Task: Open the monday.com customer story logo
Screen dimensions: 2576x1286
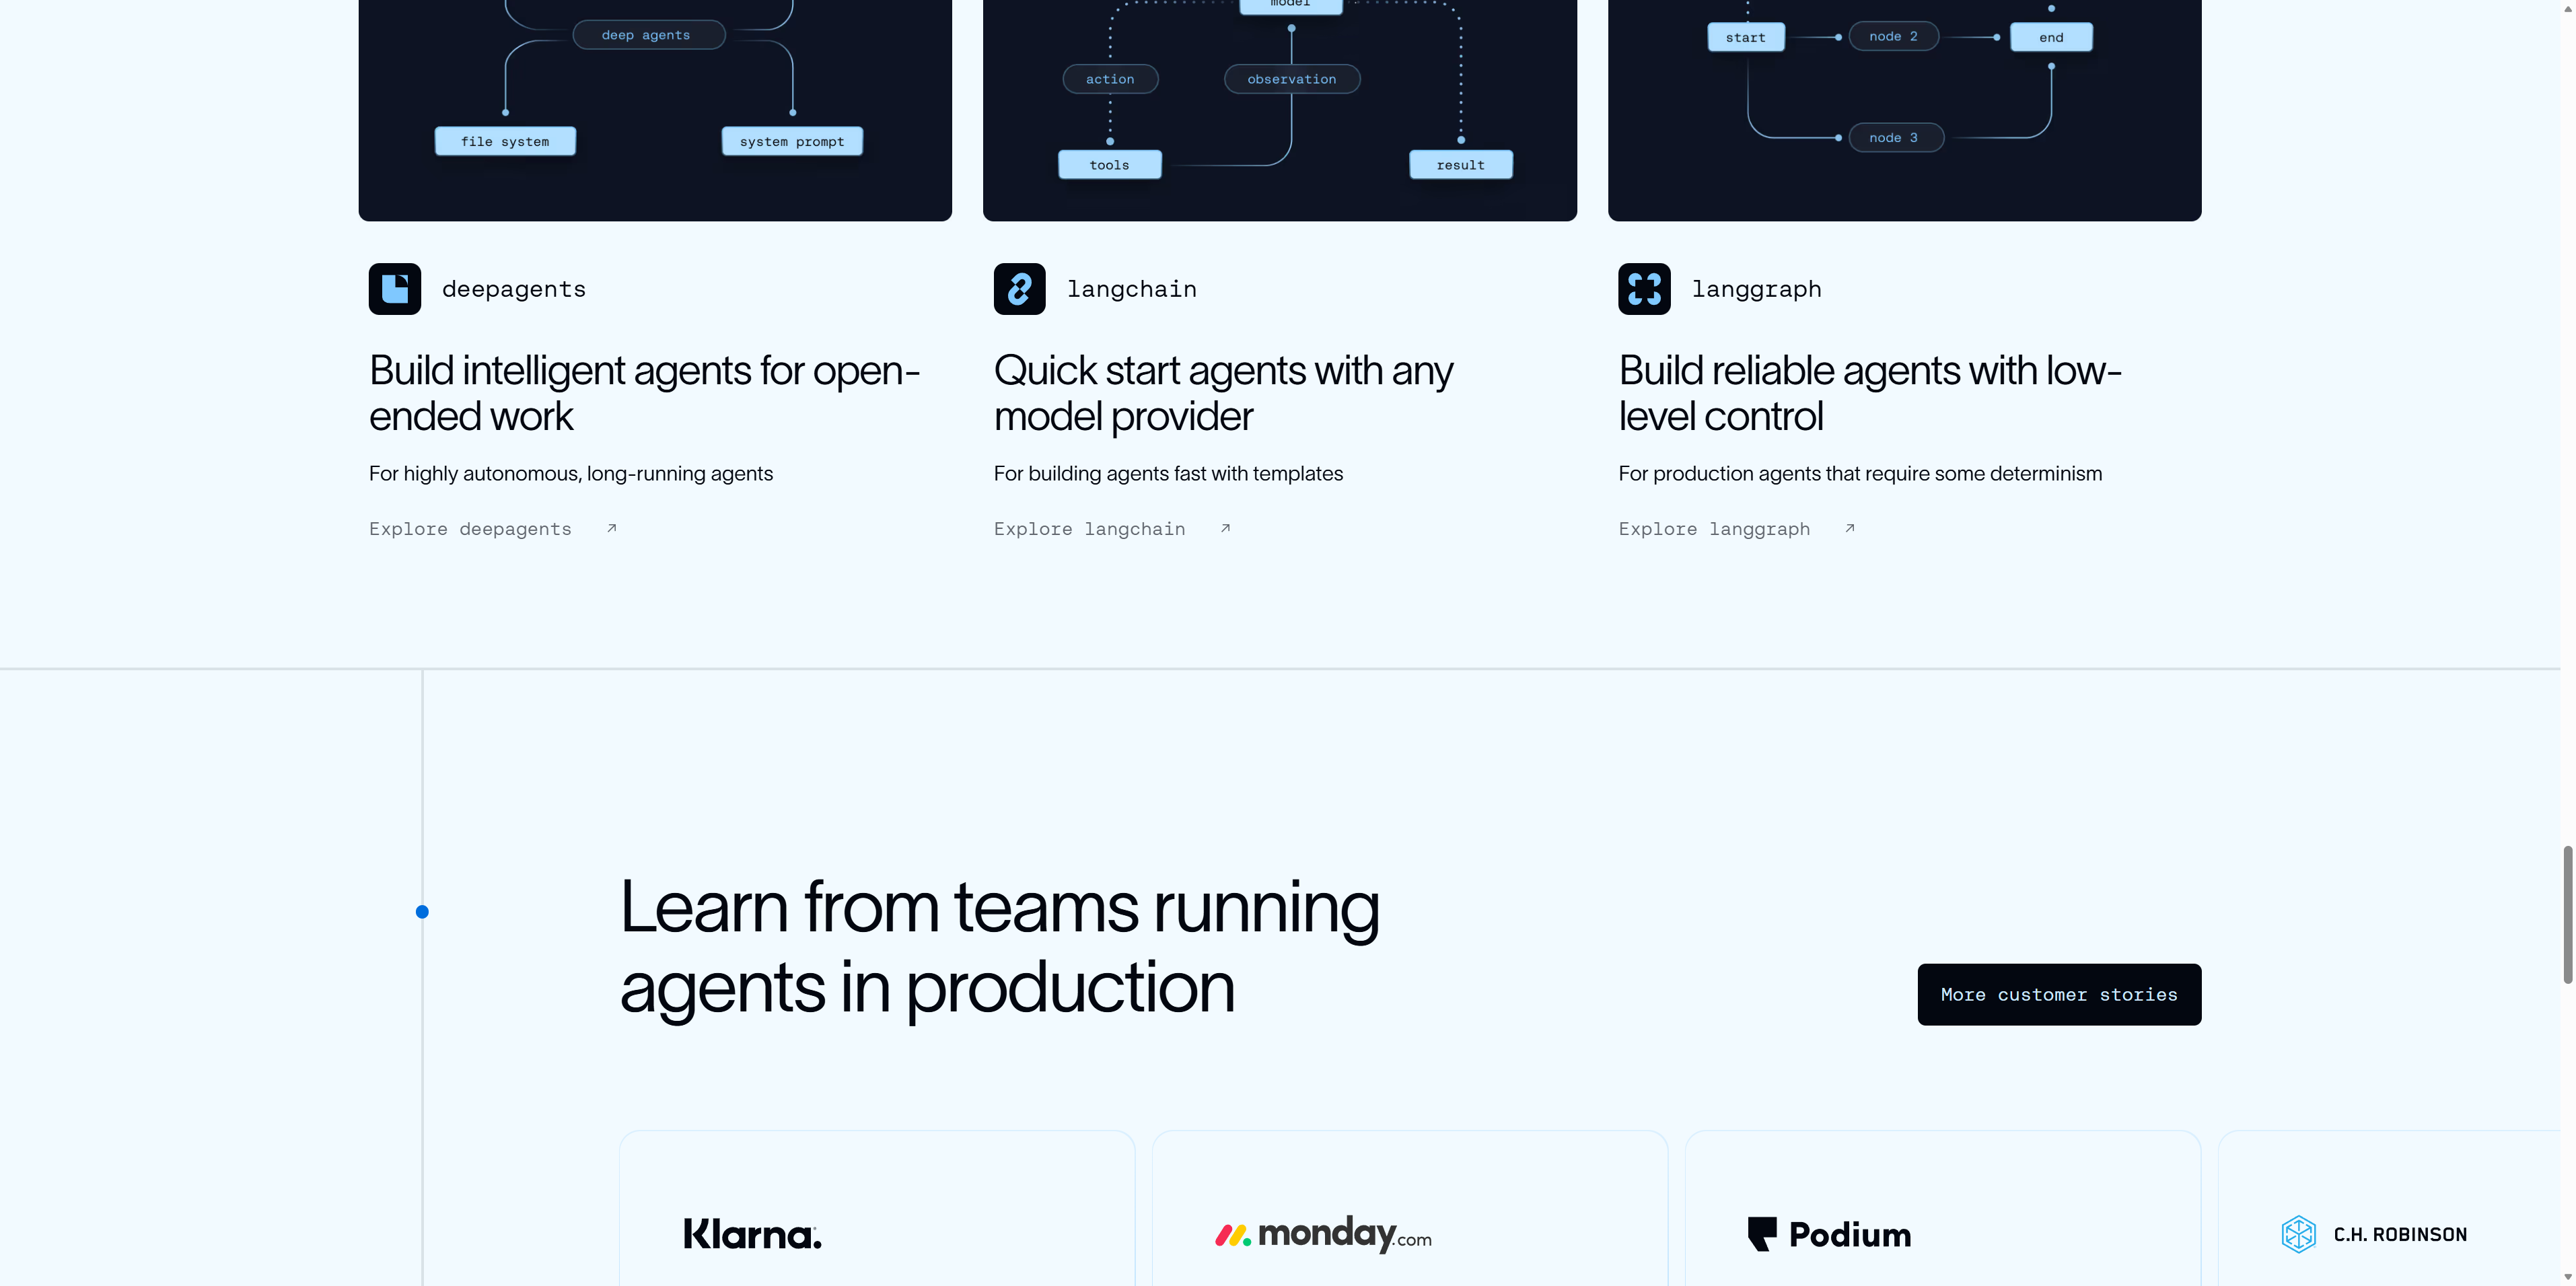Action: pyautogui.click(x=1323, y=1235)
